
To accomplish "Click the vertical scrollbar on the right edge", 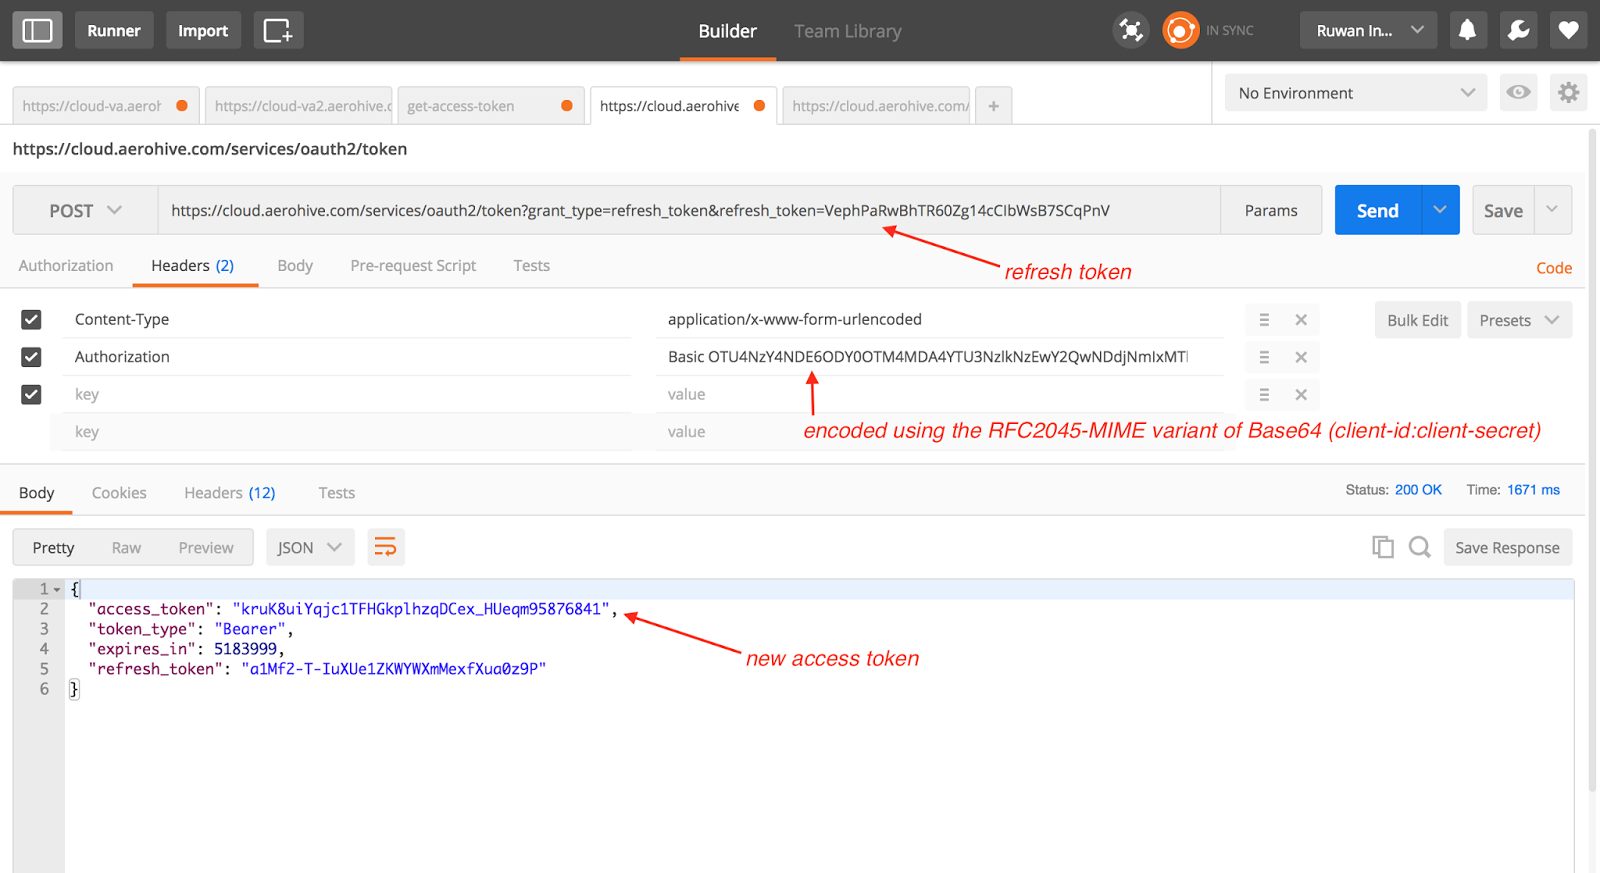I will tap(1593, 460).
